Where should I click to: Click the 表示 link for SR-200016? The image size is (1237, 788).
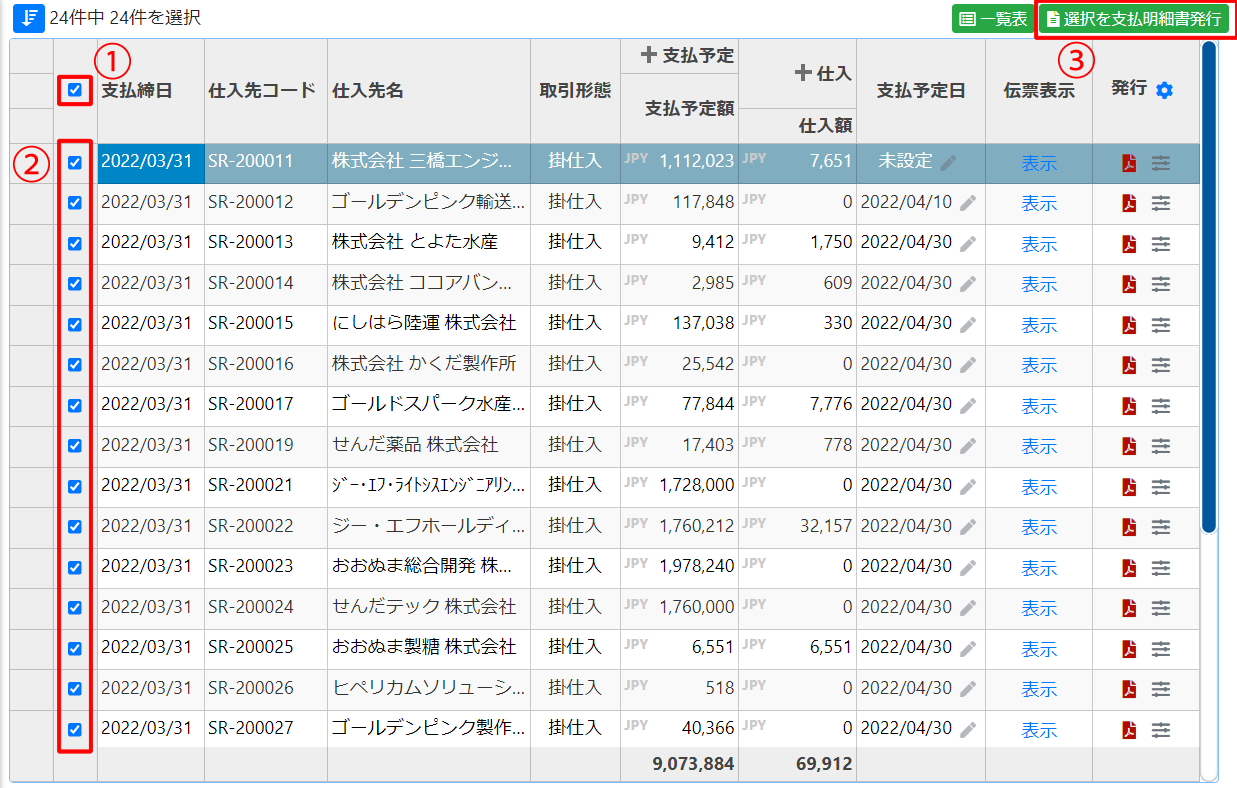coord(1038,365)
